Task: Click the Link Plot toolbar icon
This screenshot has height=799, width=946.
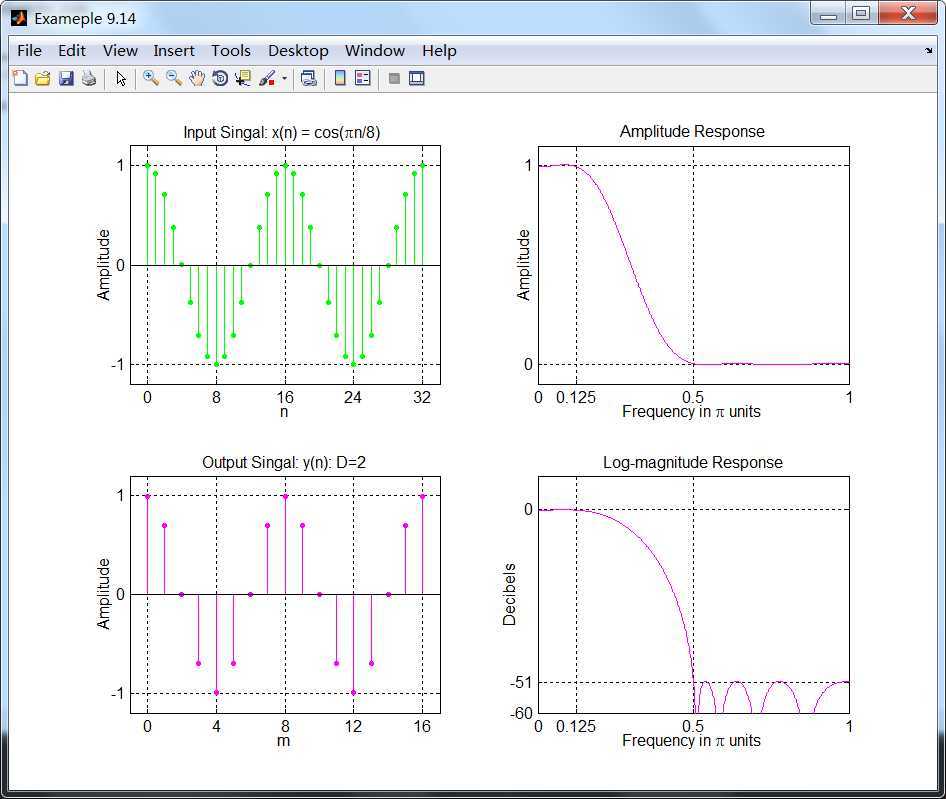Action: pos(309,78)
